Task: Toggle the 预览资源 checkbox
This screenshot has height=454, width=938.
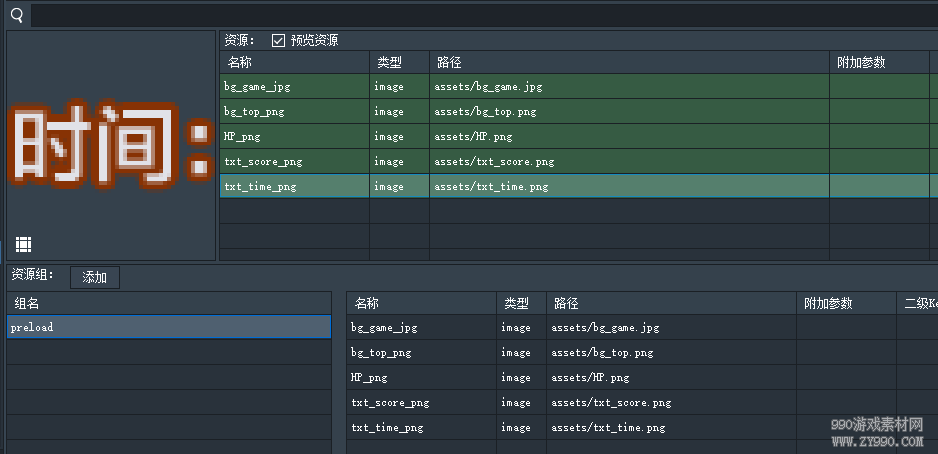Action: (278, 40)
